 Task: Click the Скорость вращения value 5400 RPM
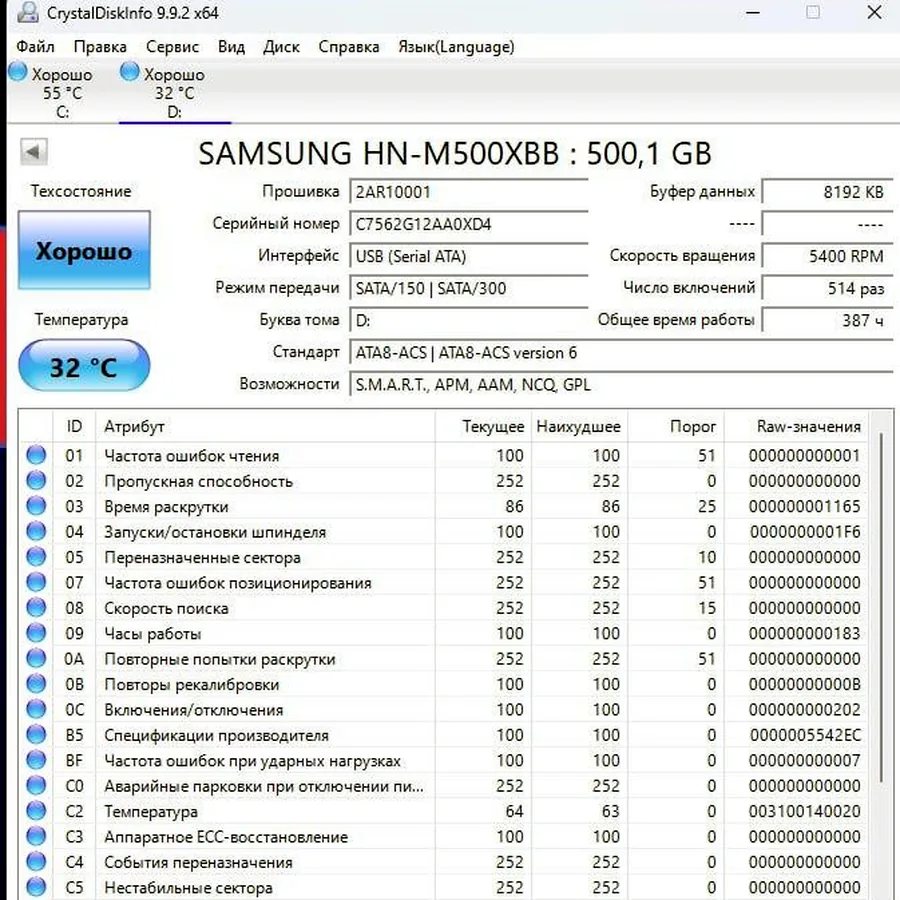827,256
